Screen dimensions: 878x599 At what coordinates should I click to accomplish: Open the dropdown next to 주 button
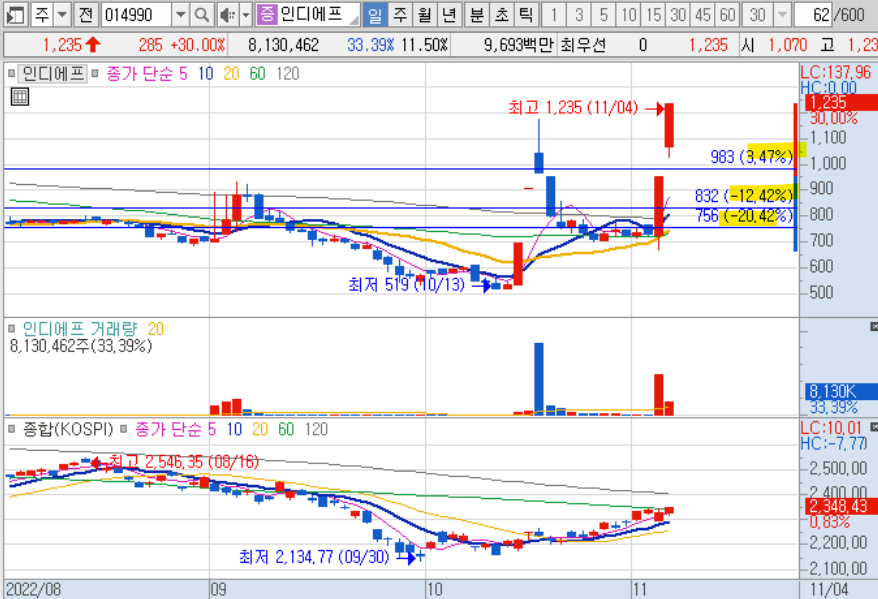62,15
